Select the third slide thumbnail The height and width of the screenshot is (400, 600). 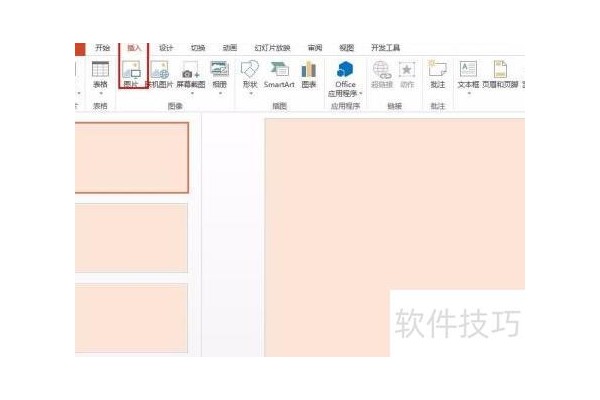pos(132,318)
